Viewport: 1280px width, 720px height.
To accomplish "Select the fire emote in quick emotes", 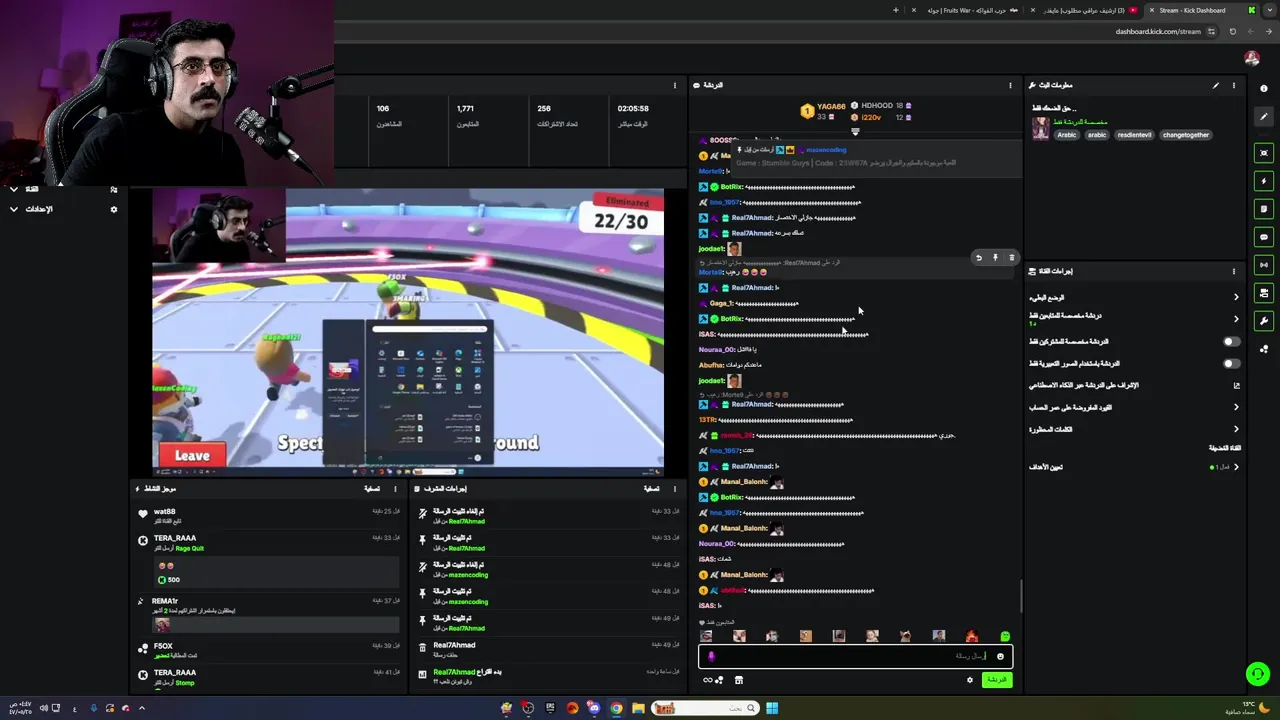I will [972, 636].
